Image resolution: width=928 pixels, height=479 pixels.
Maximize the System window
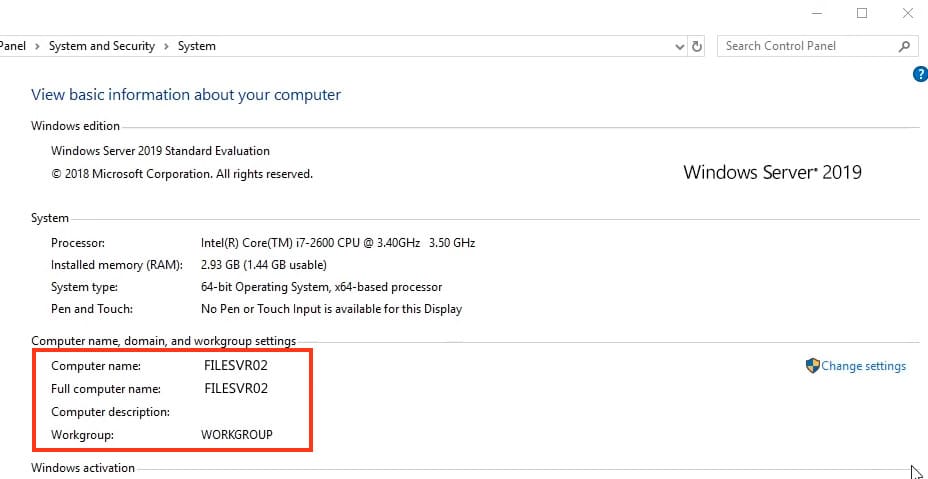click(862, 13)
